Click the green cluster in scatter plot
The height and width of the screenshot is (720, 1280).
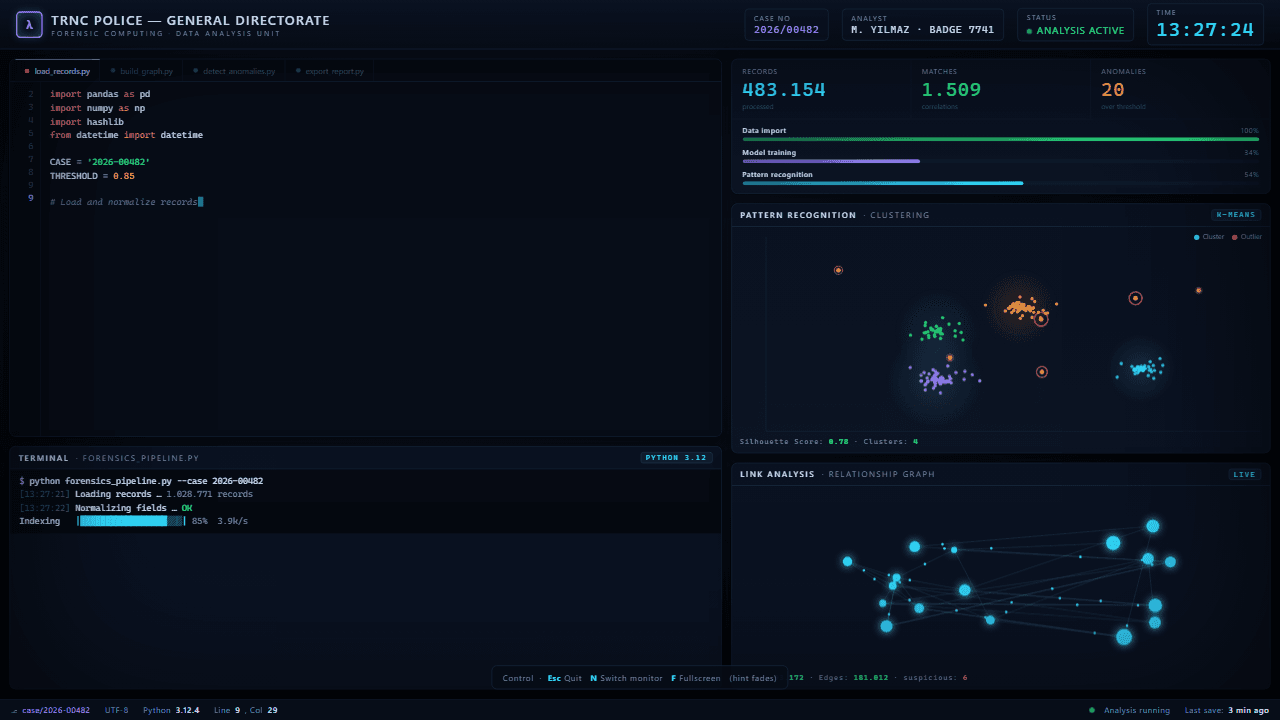tap(939, 330)
